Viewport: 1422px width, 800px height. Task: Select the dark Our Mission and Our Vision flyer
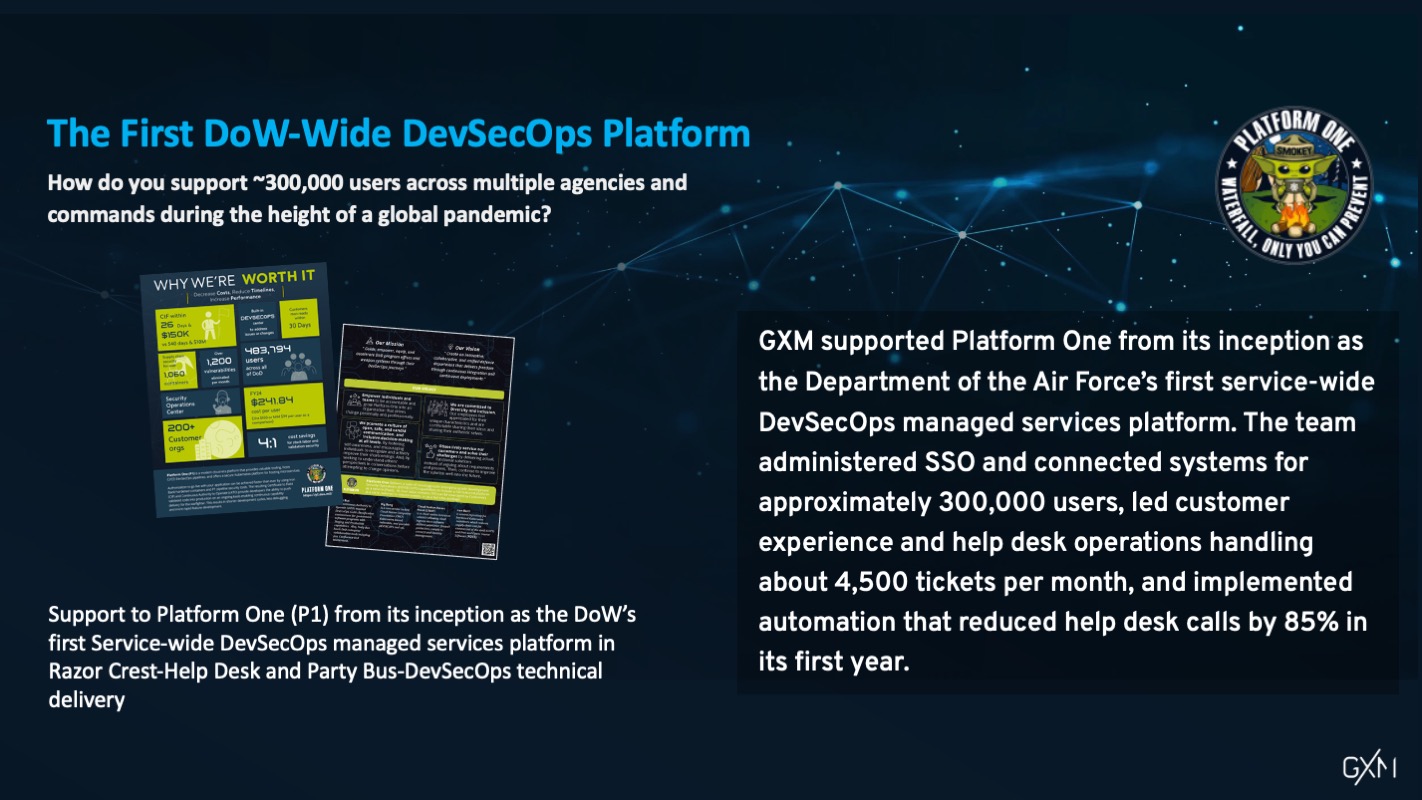pyautogui.click(x=419, y=441)
